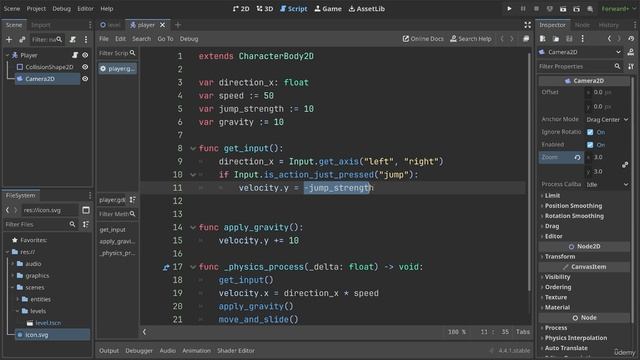The width and height of the screenshot is (640, 360).
Task: Select CollisionShape2D node in tree
Action: click(x=49, y=67)
